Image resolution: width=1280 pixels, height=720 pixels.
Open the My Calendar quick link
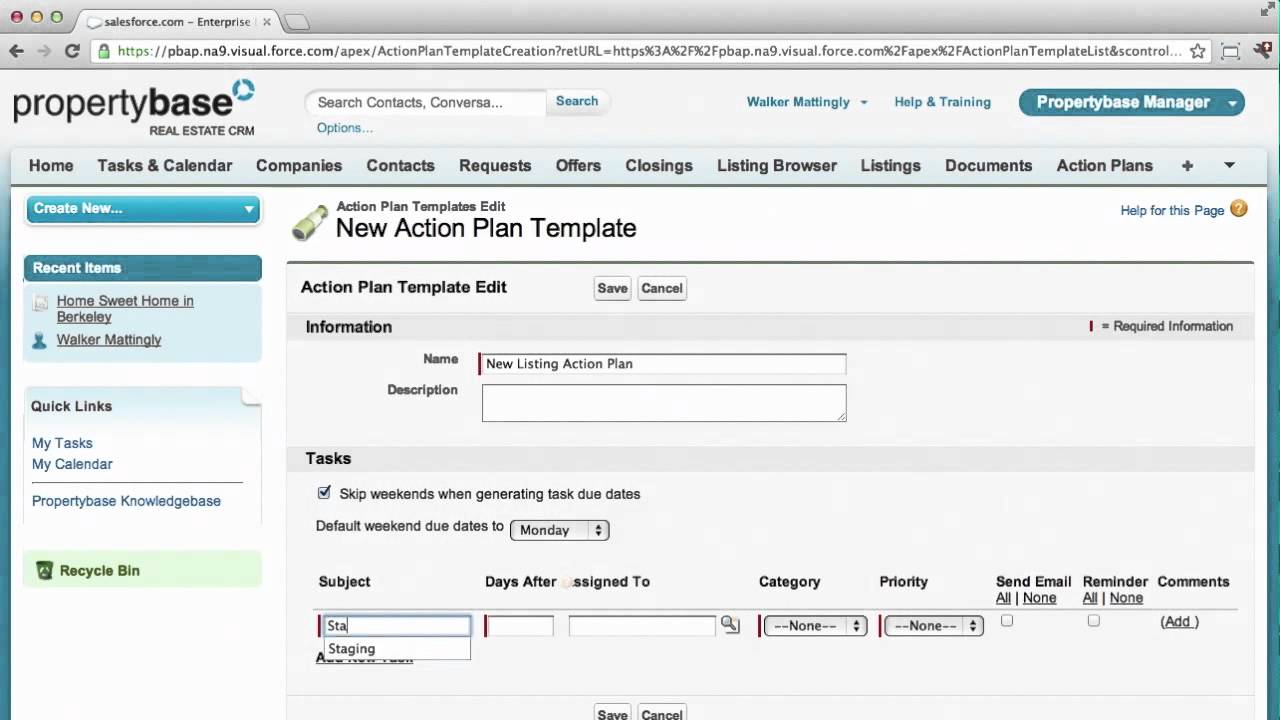tap(72, 464)
